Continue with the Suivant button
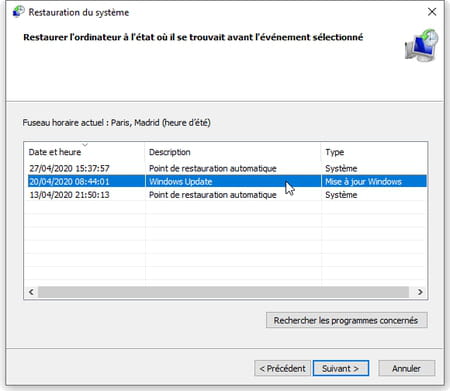The width and height of the screenshot is (450, 391). [x=341, y=368]
